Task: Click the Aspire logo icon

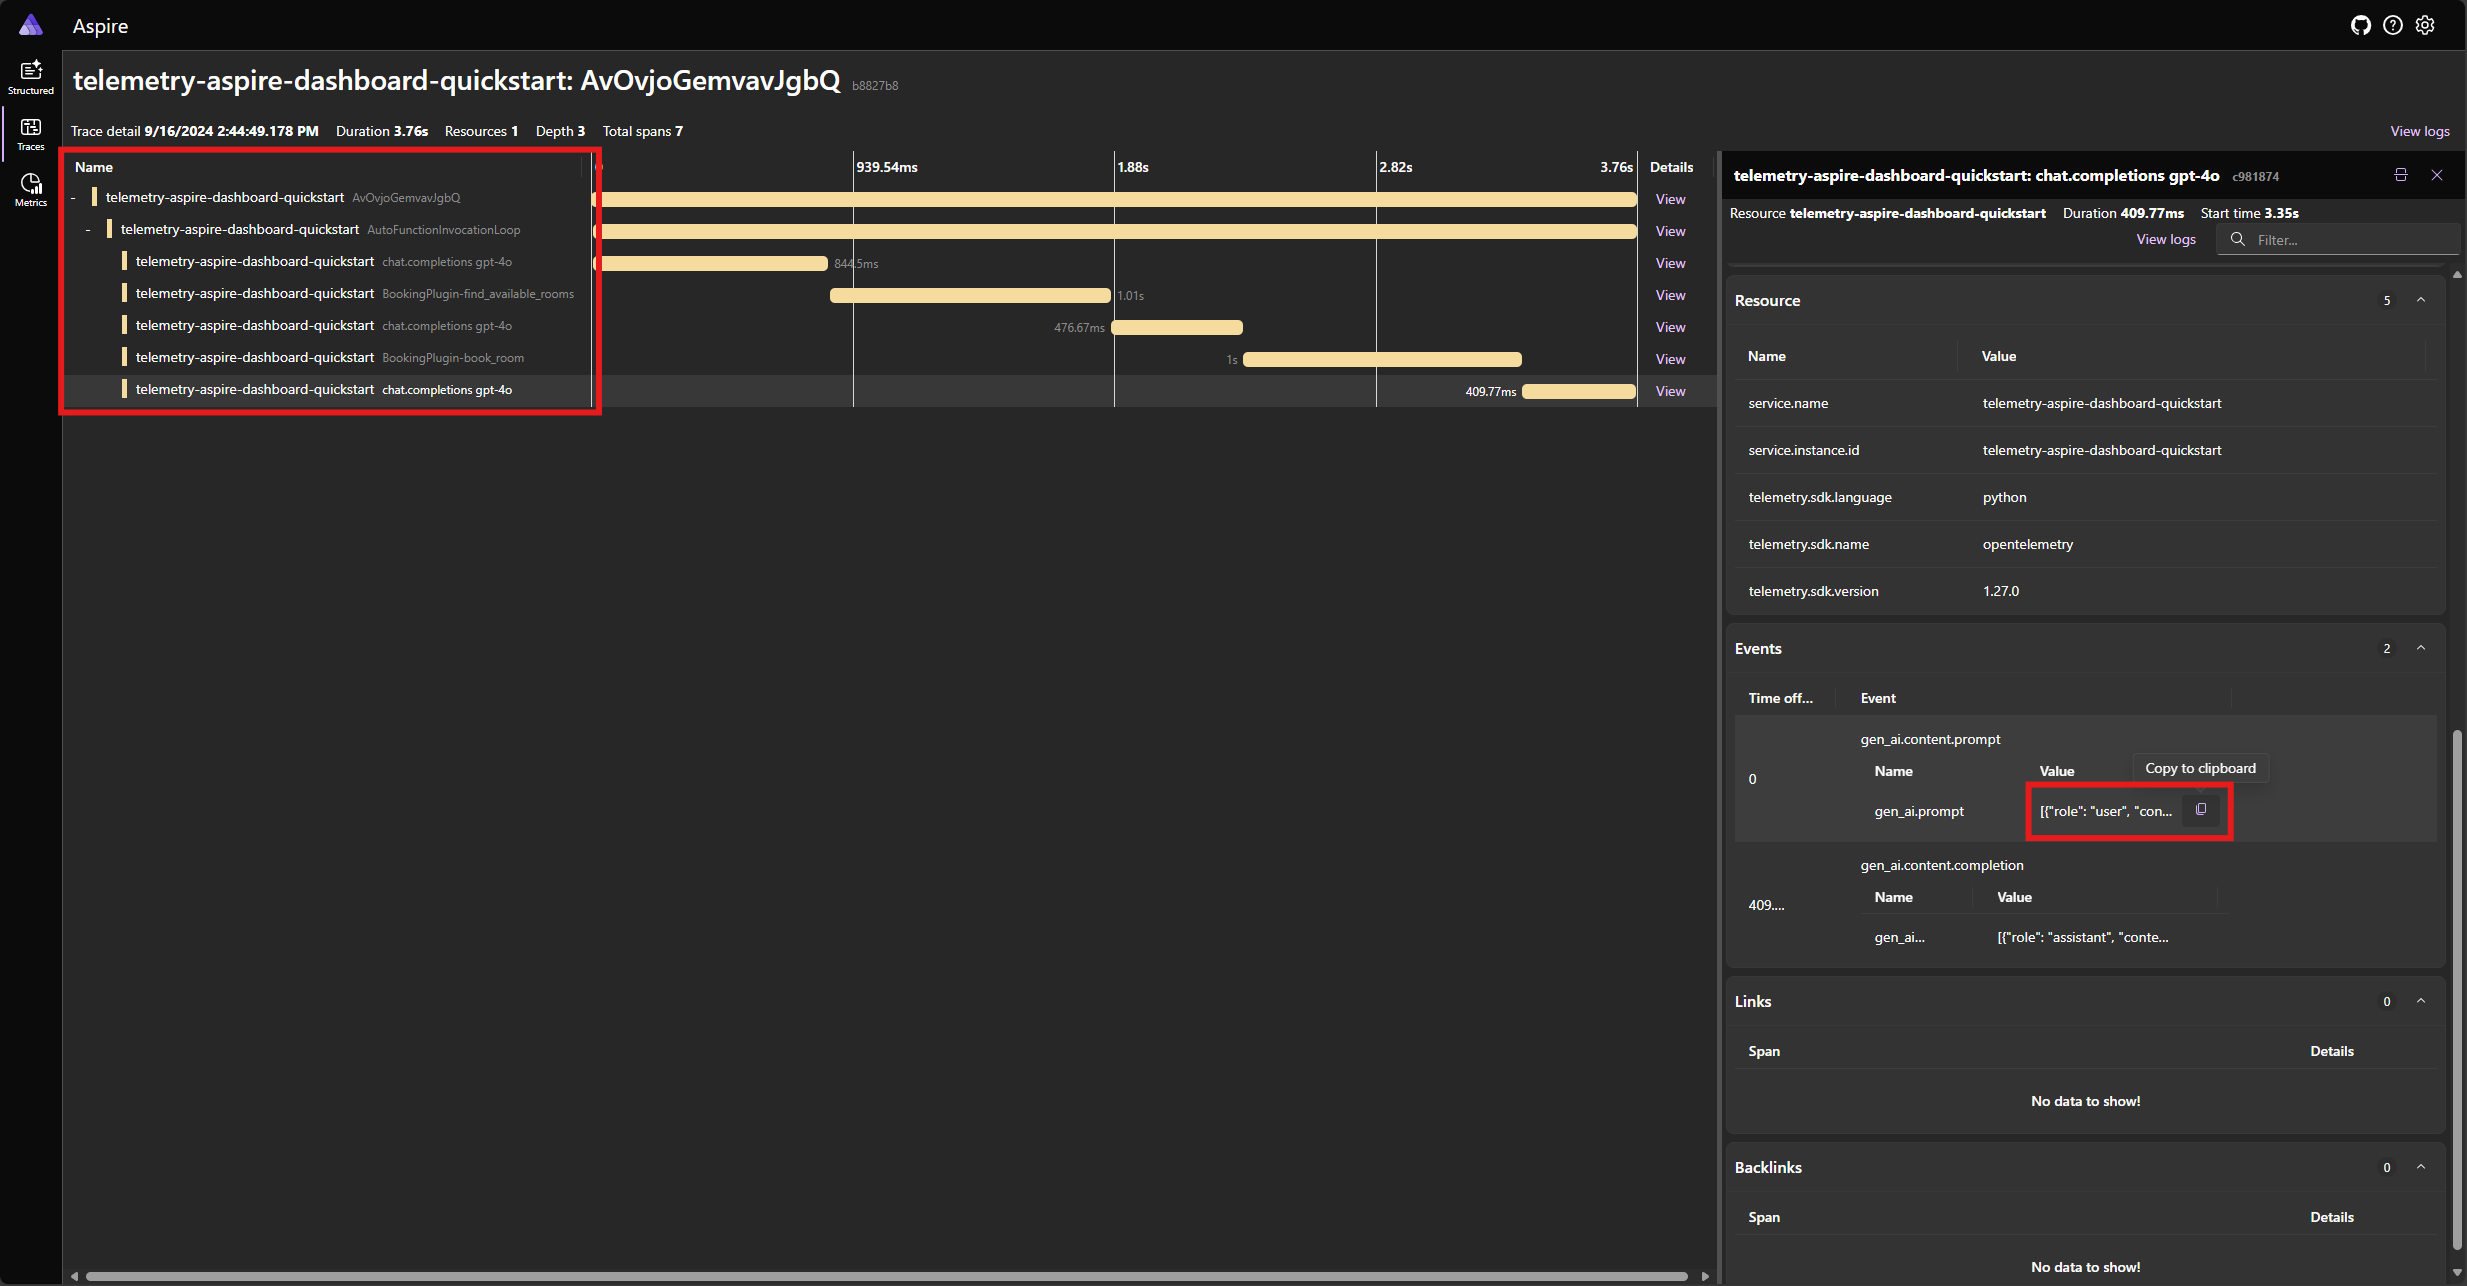Action: coord(31,25)
